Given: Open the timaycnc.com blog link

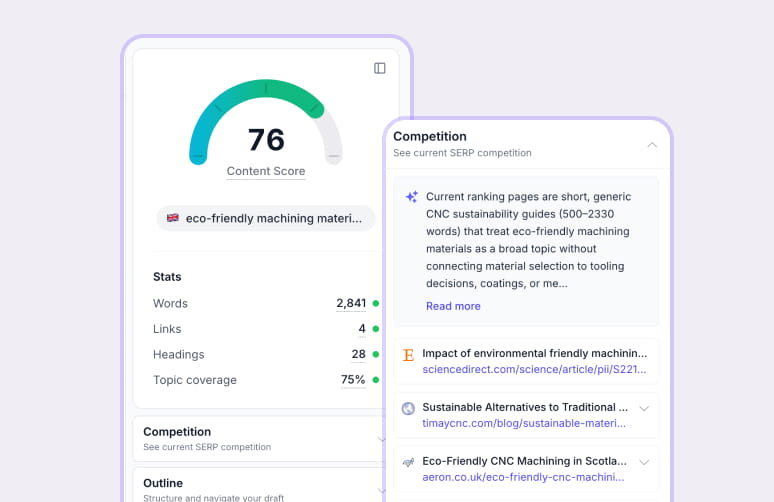Looking at the screenshot, I should point(524,423).
